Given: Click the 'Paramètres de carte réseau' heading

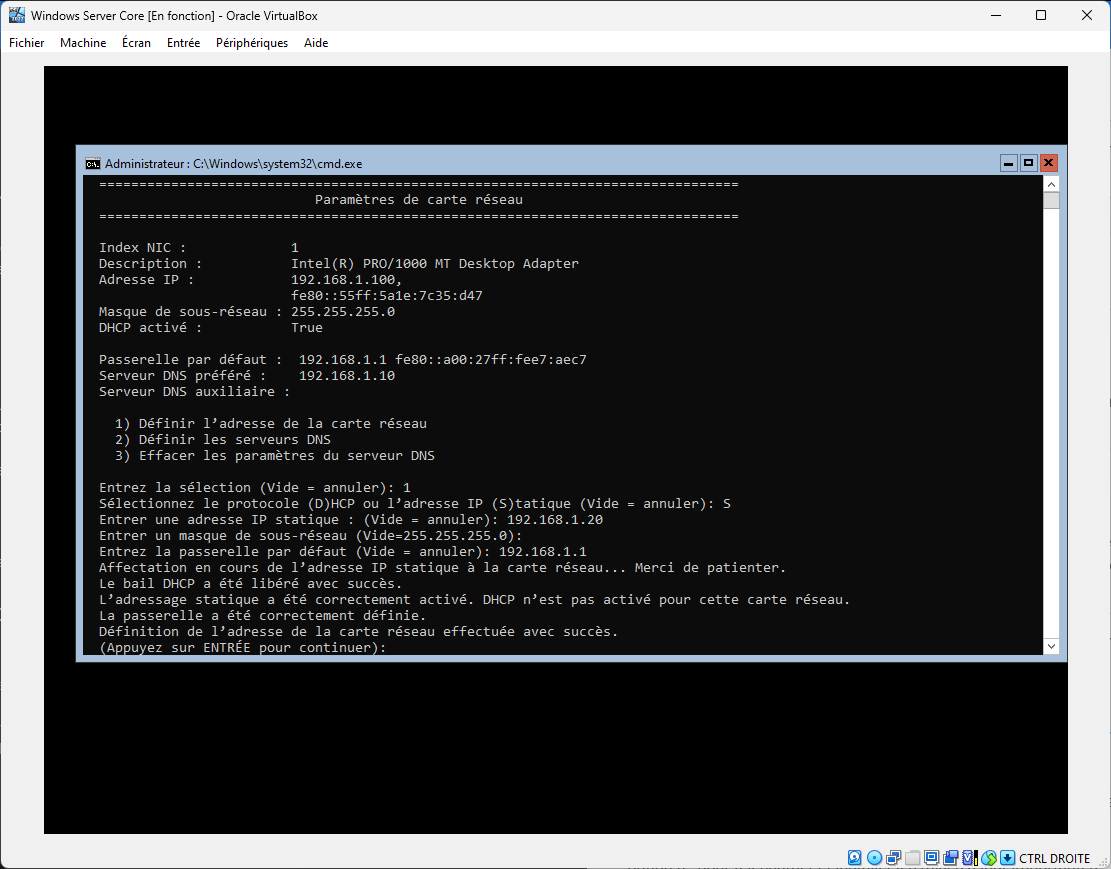Looking at the screenshot, I should pyautogui.click(x=419, y=200).
